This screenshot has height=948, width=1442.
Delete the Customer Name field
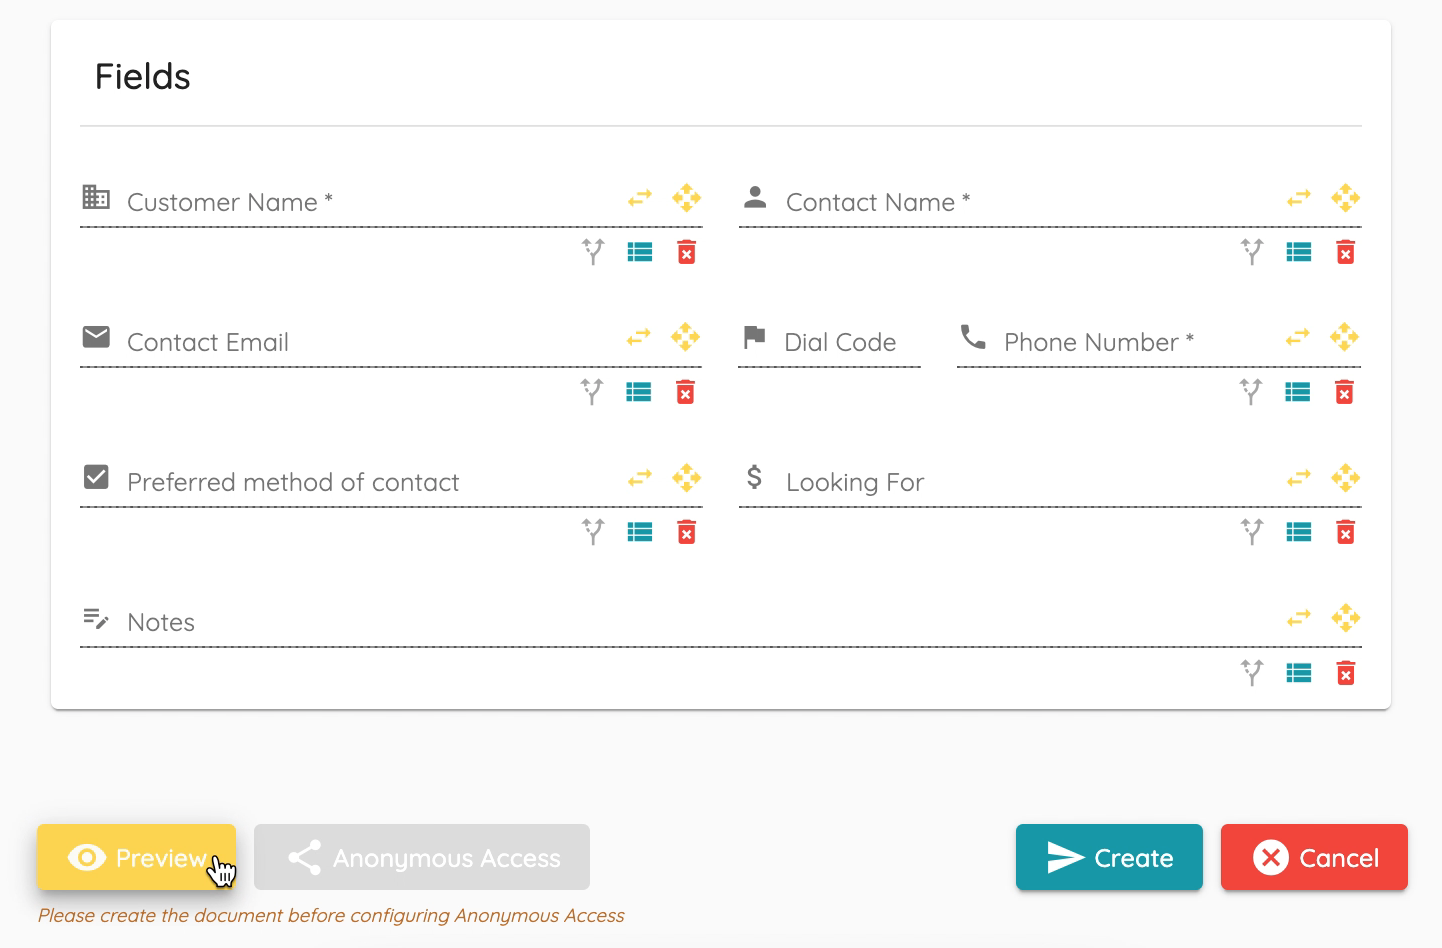click(687, 252)
